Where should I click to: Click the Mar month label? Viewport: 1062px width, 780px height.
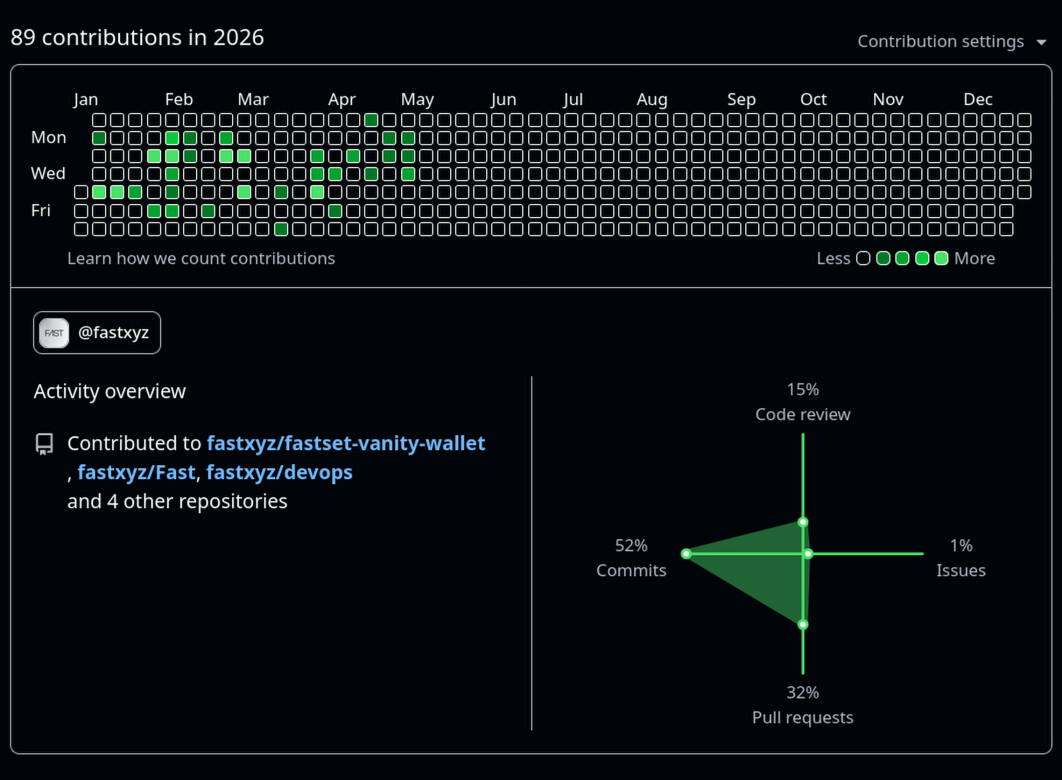click(x=253, y=100)
